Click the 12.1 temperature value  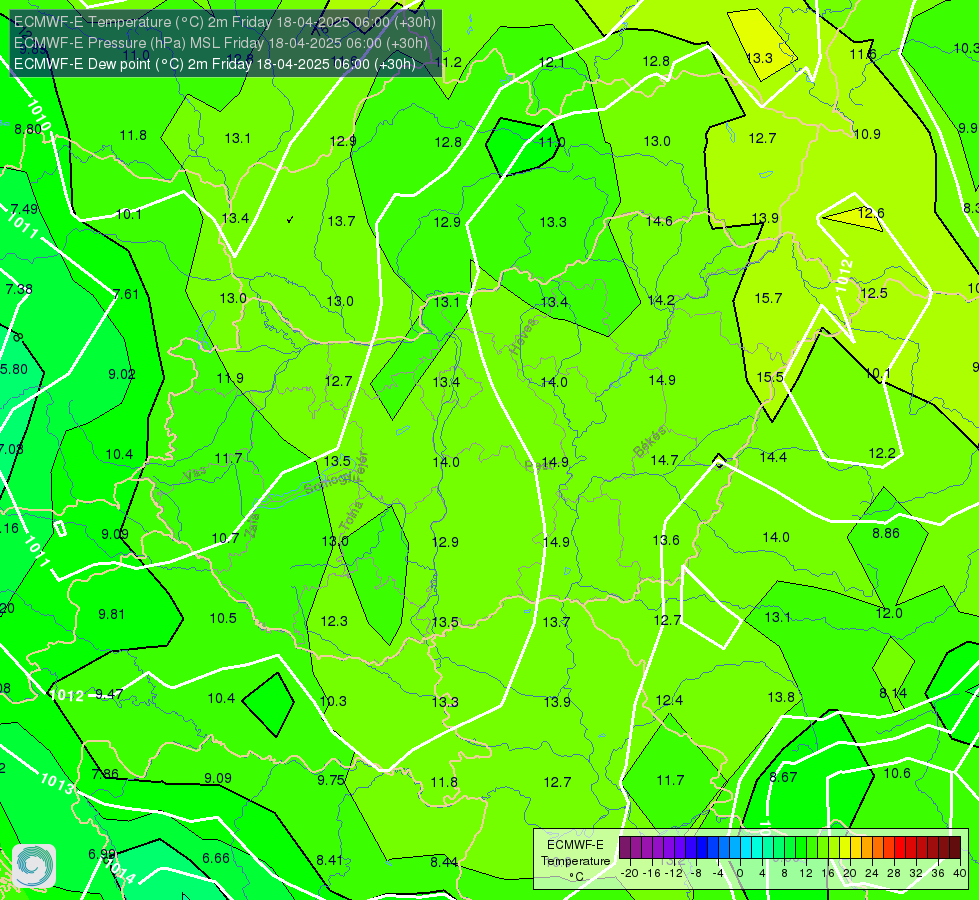(x=551, y=62)
